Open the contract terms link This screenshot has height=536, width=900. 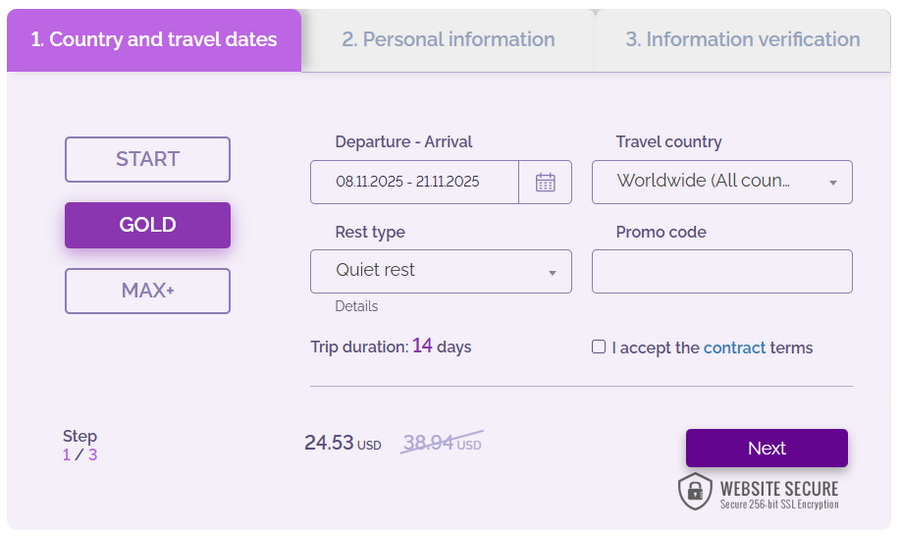point(734,348)
